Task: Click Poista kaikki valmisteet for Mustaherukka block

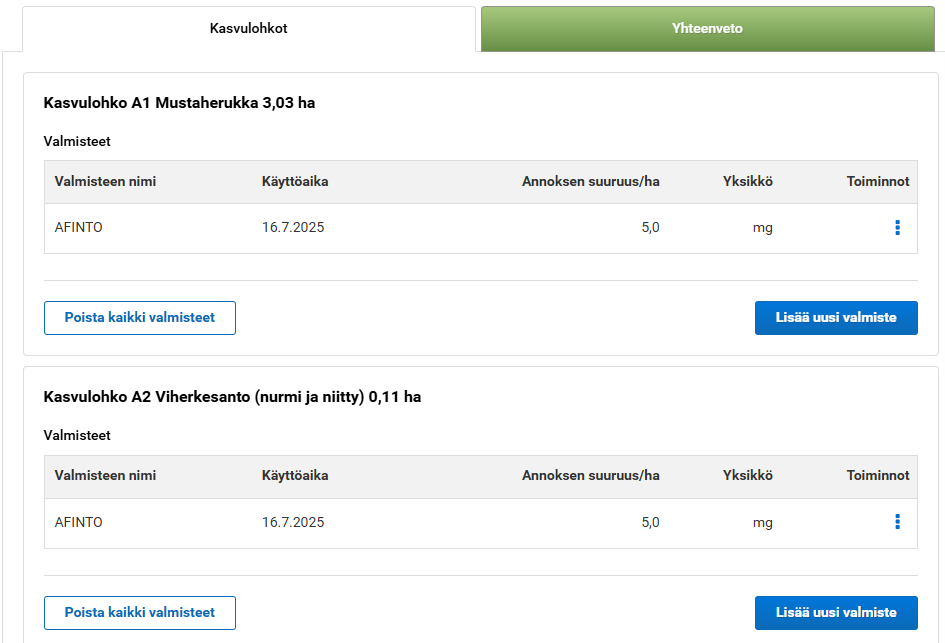Action: coord(140,318)
